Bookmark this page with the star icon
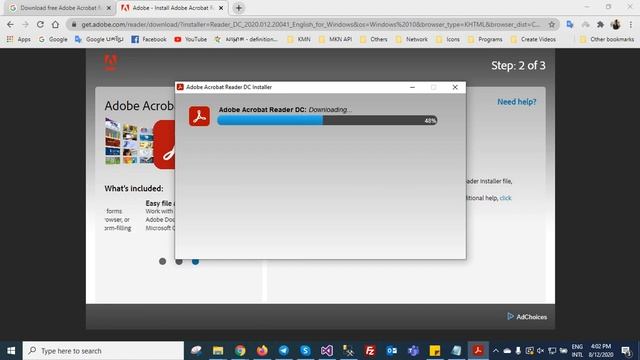Image resolution: width=640 pixels, height=360 pixels. click(x=552, y=24)
